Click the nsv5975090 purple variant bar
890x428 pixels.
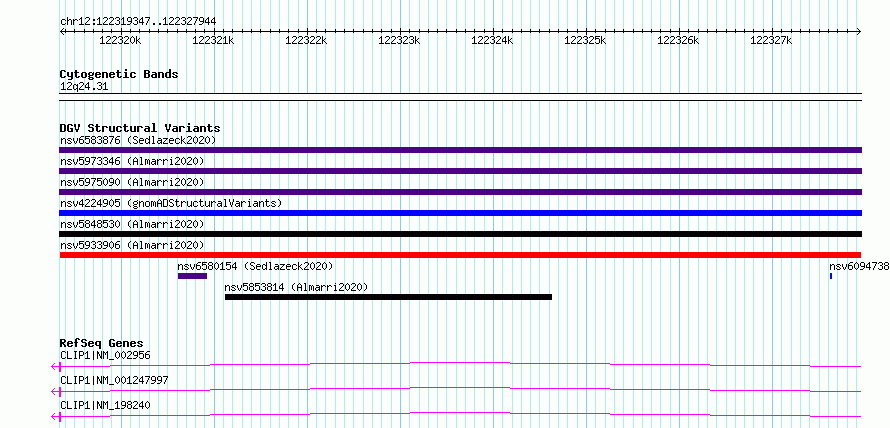(x=460, y=192)
